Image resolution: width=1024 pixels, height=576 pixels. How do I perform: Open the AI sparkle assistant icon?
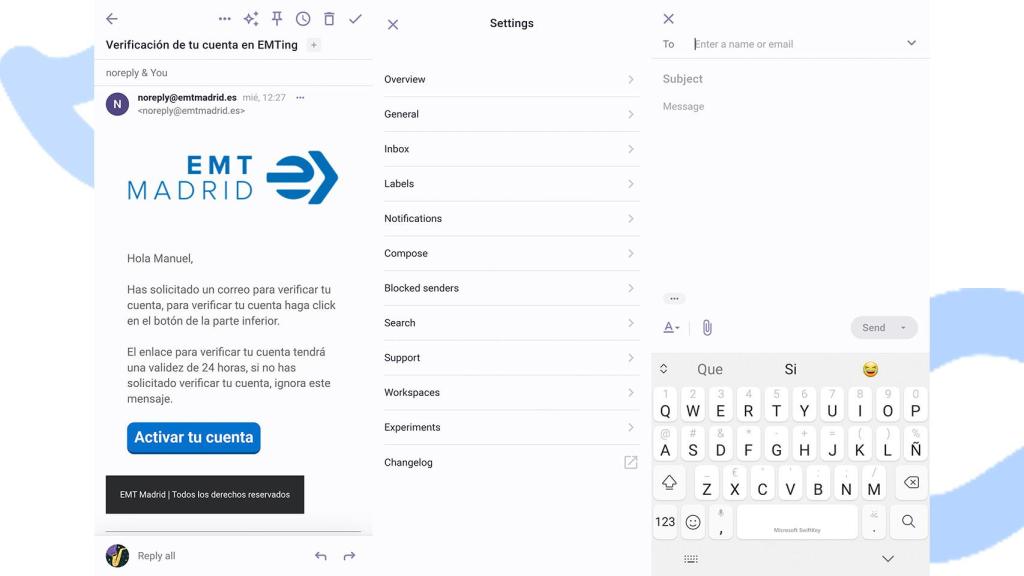[x=251, y=19]
